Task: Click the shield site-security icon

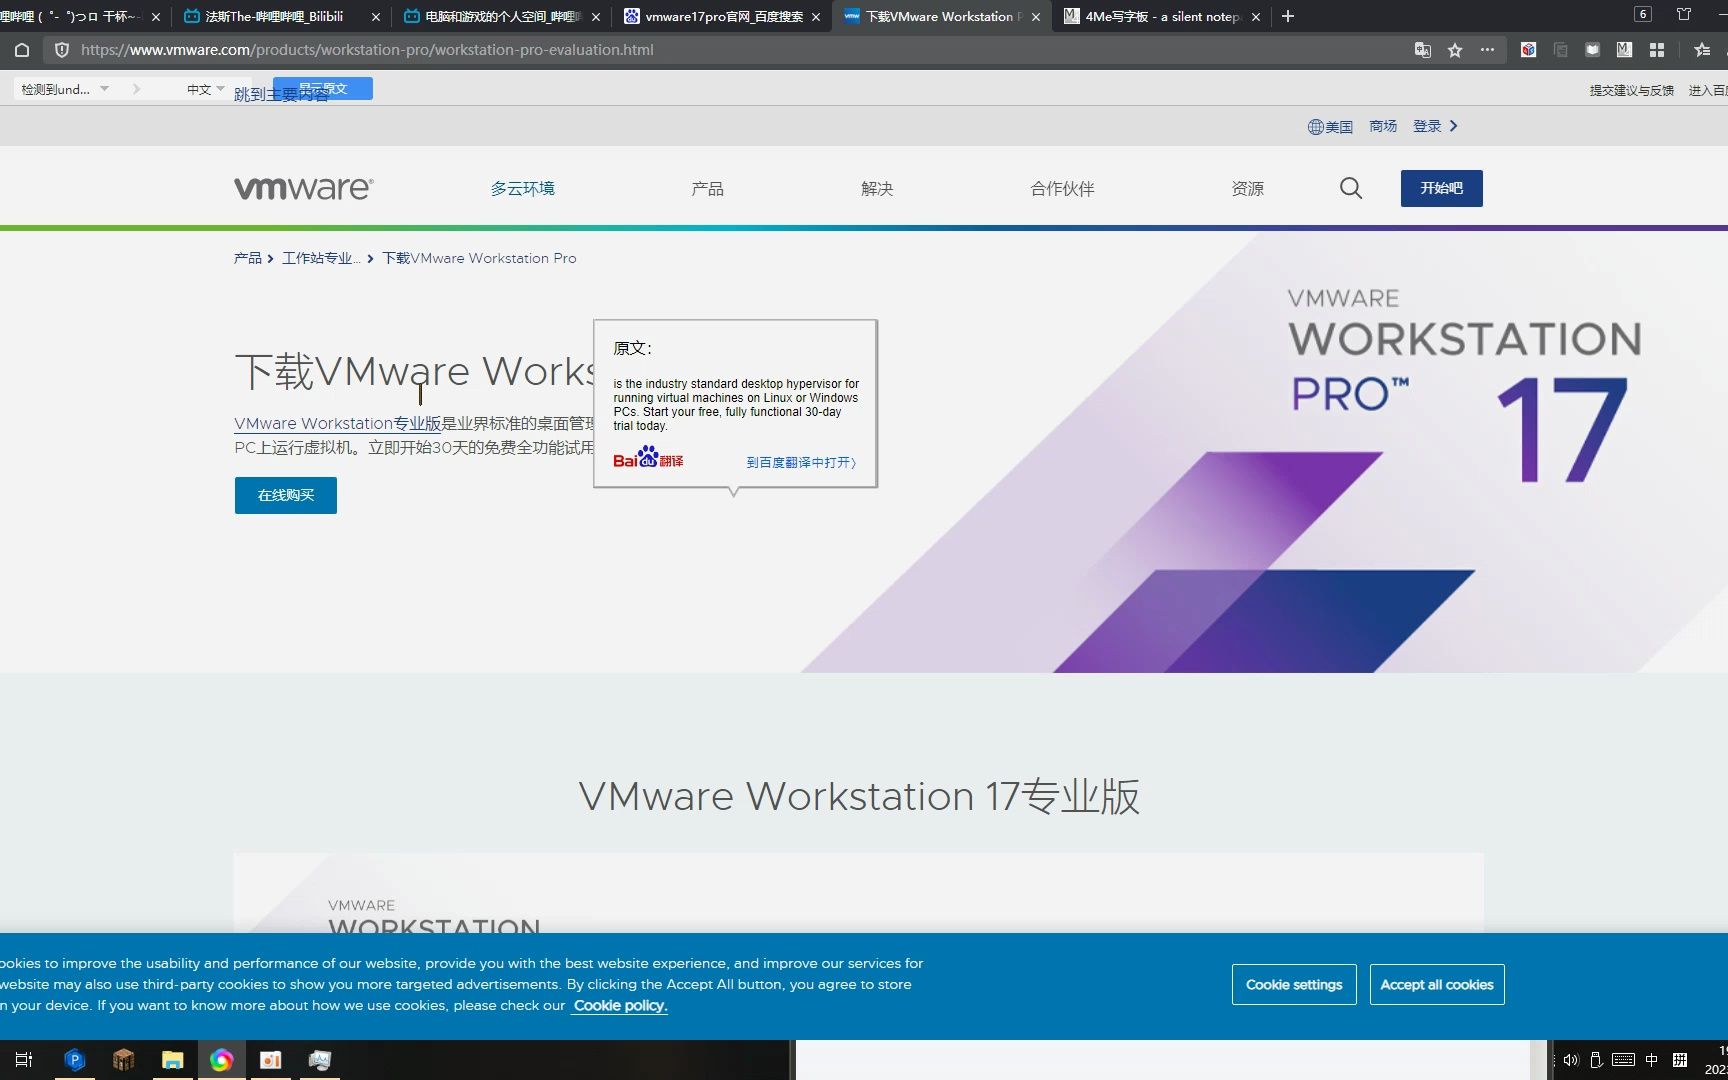Action: (62, 50)
